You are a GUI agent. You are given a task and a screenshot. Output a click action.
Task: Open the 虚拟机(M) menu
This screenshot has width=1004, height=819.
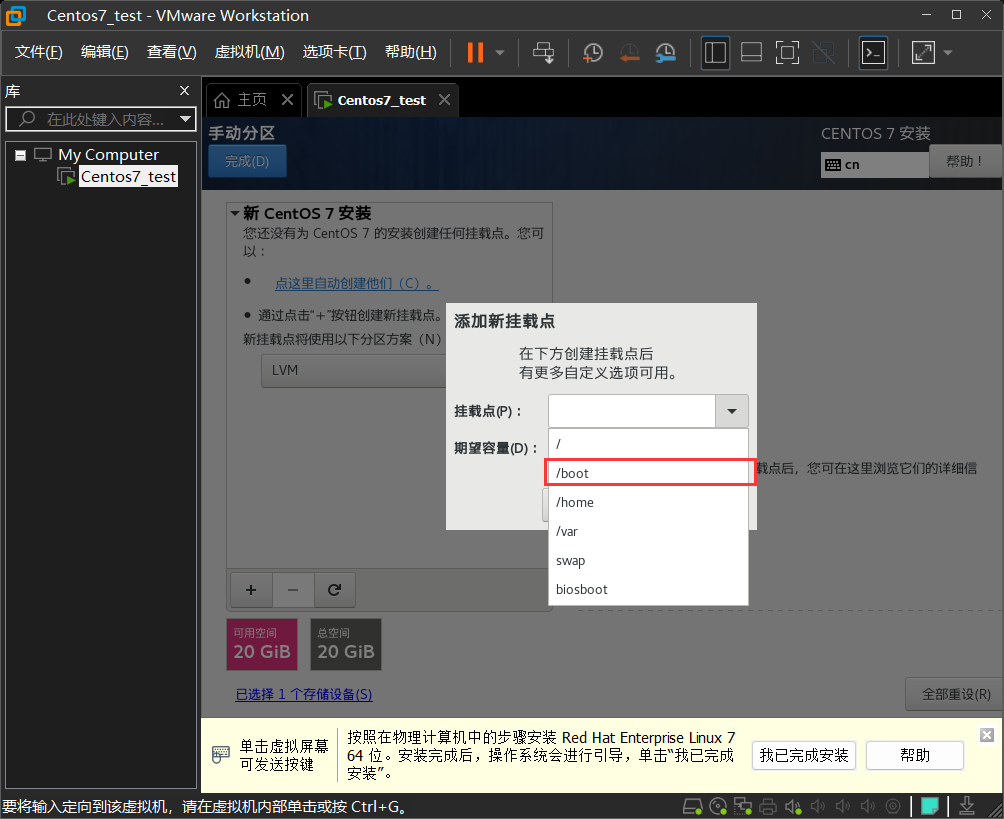coord(249,52)
